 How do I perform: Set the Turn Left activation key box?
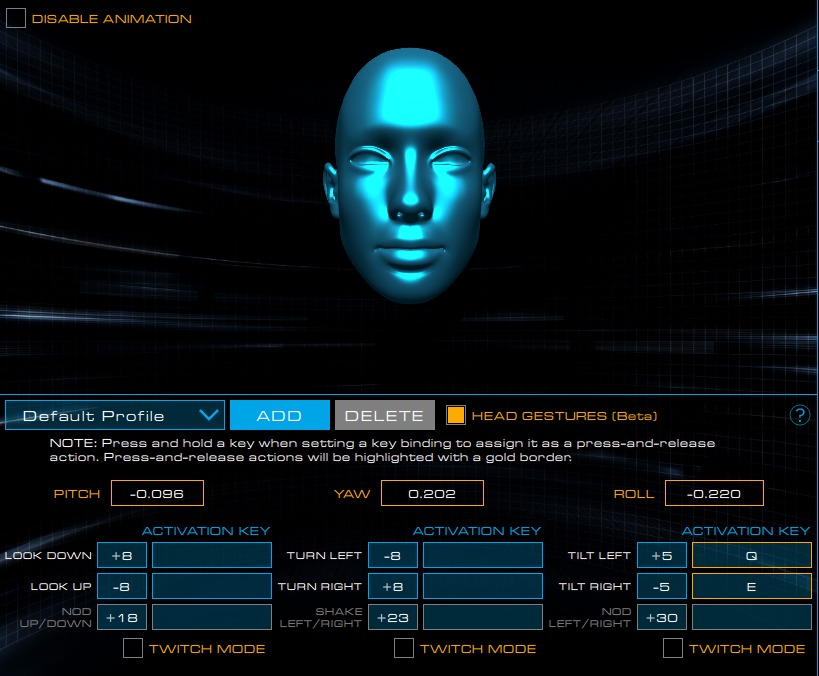pyautogui.click(x=483, y=555)
